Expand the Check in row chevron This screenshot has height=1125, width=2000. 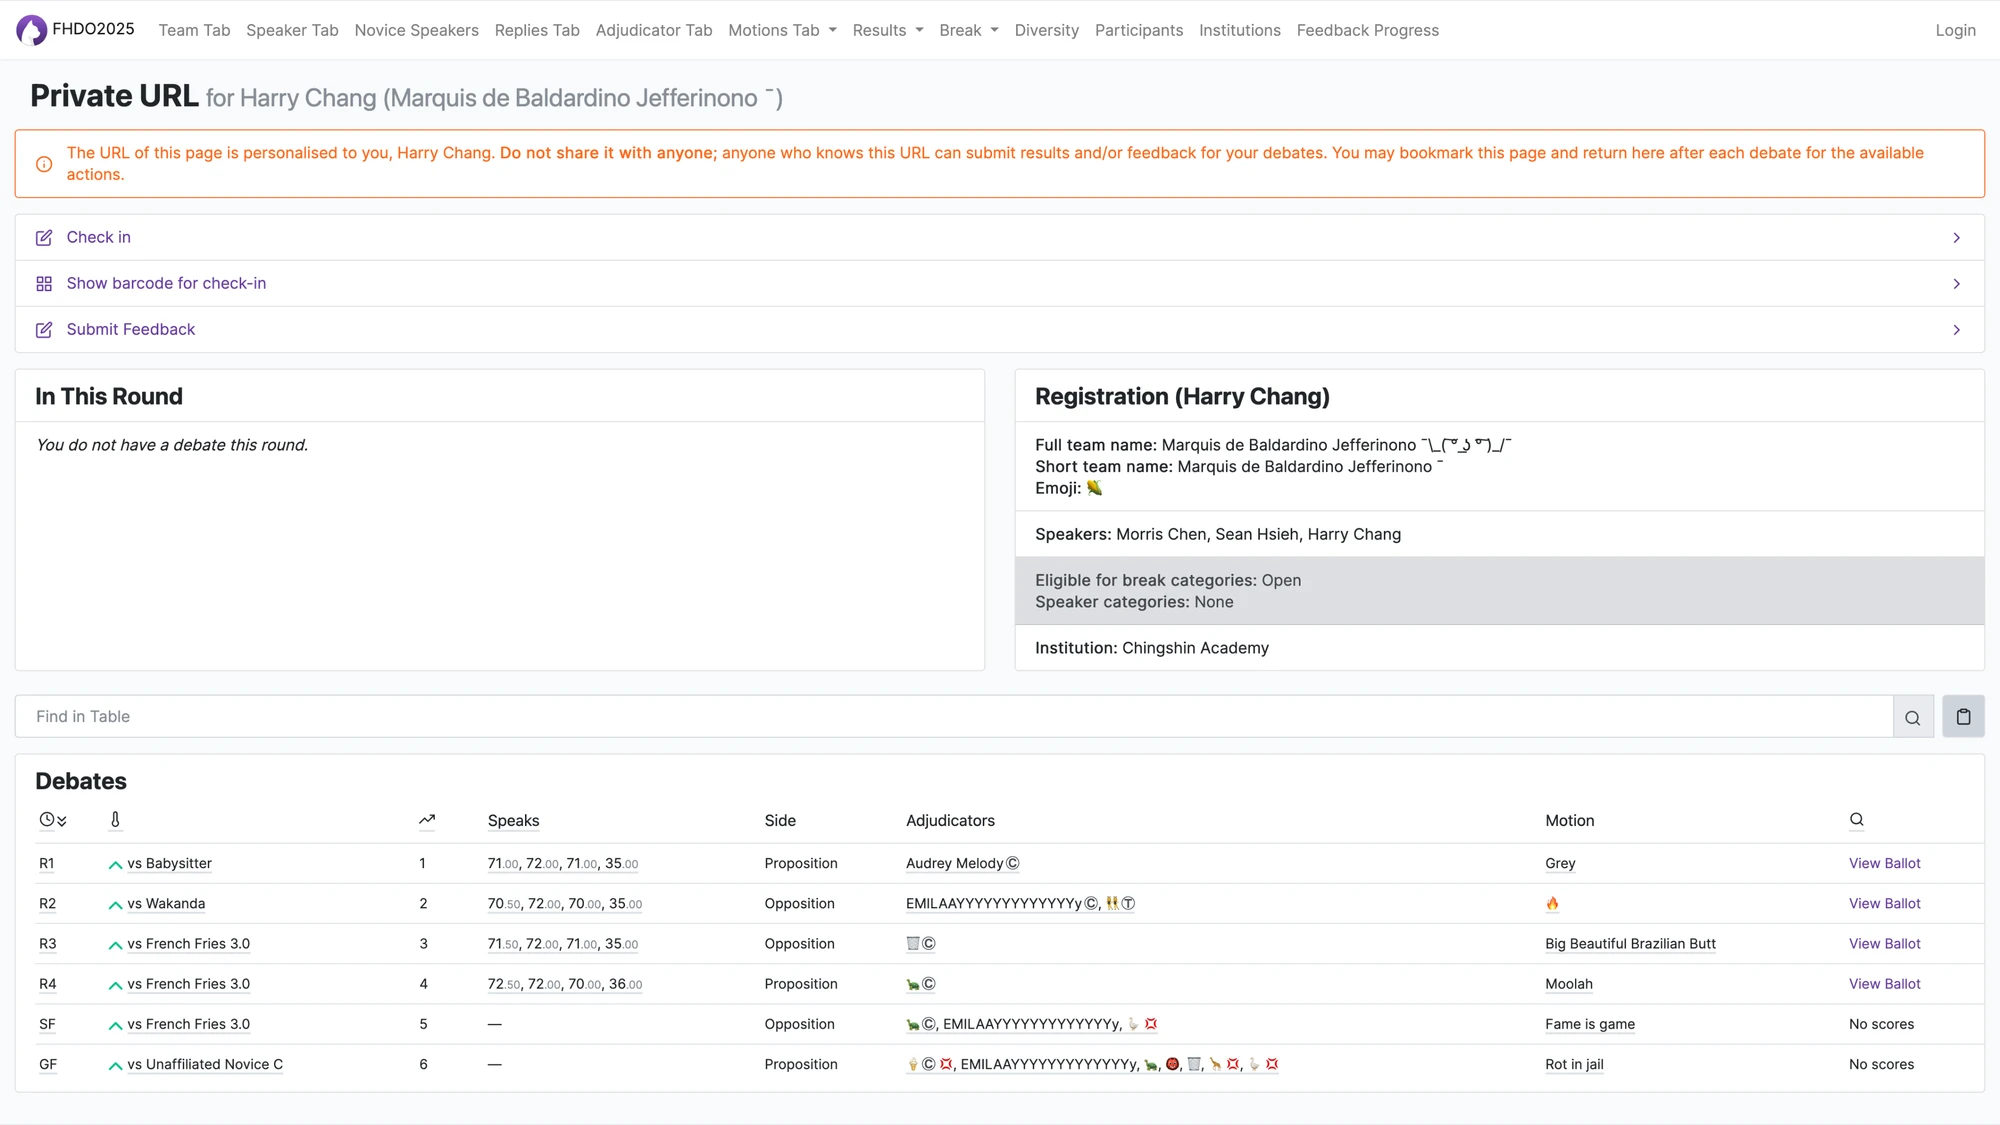(1956, 238)
